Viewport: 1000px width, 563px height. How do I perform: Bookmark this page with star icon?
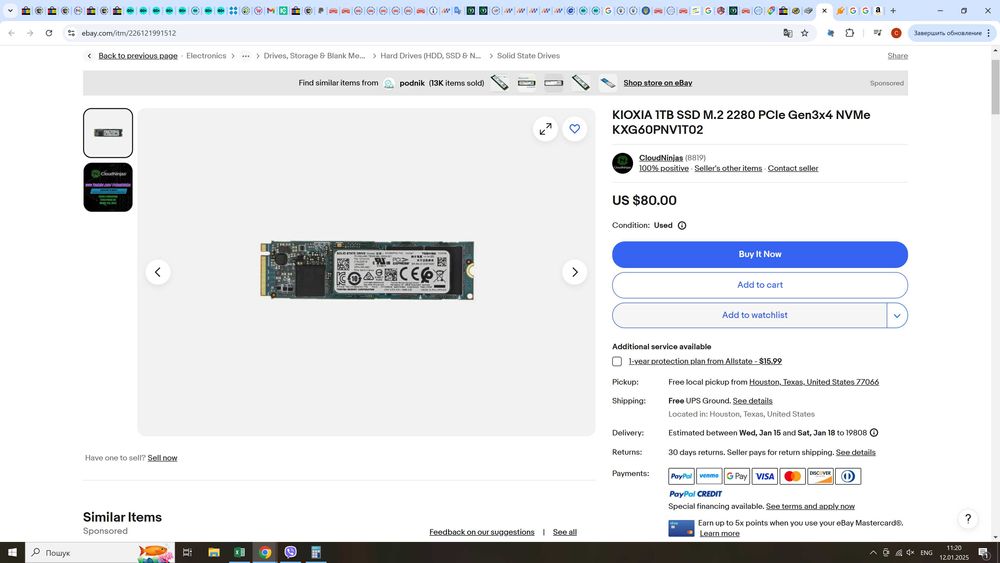805,33
